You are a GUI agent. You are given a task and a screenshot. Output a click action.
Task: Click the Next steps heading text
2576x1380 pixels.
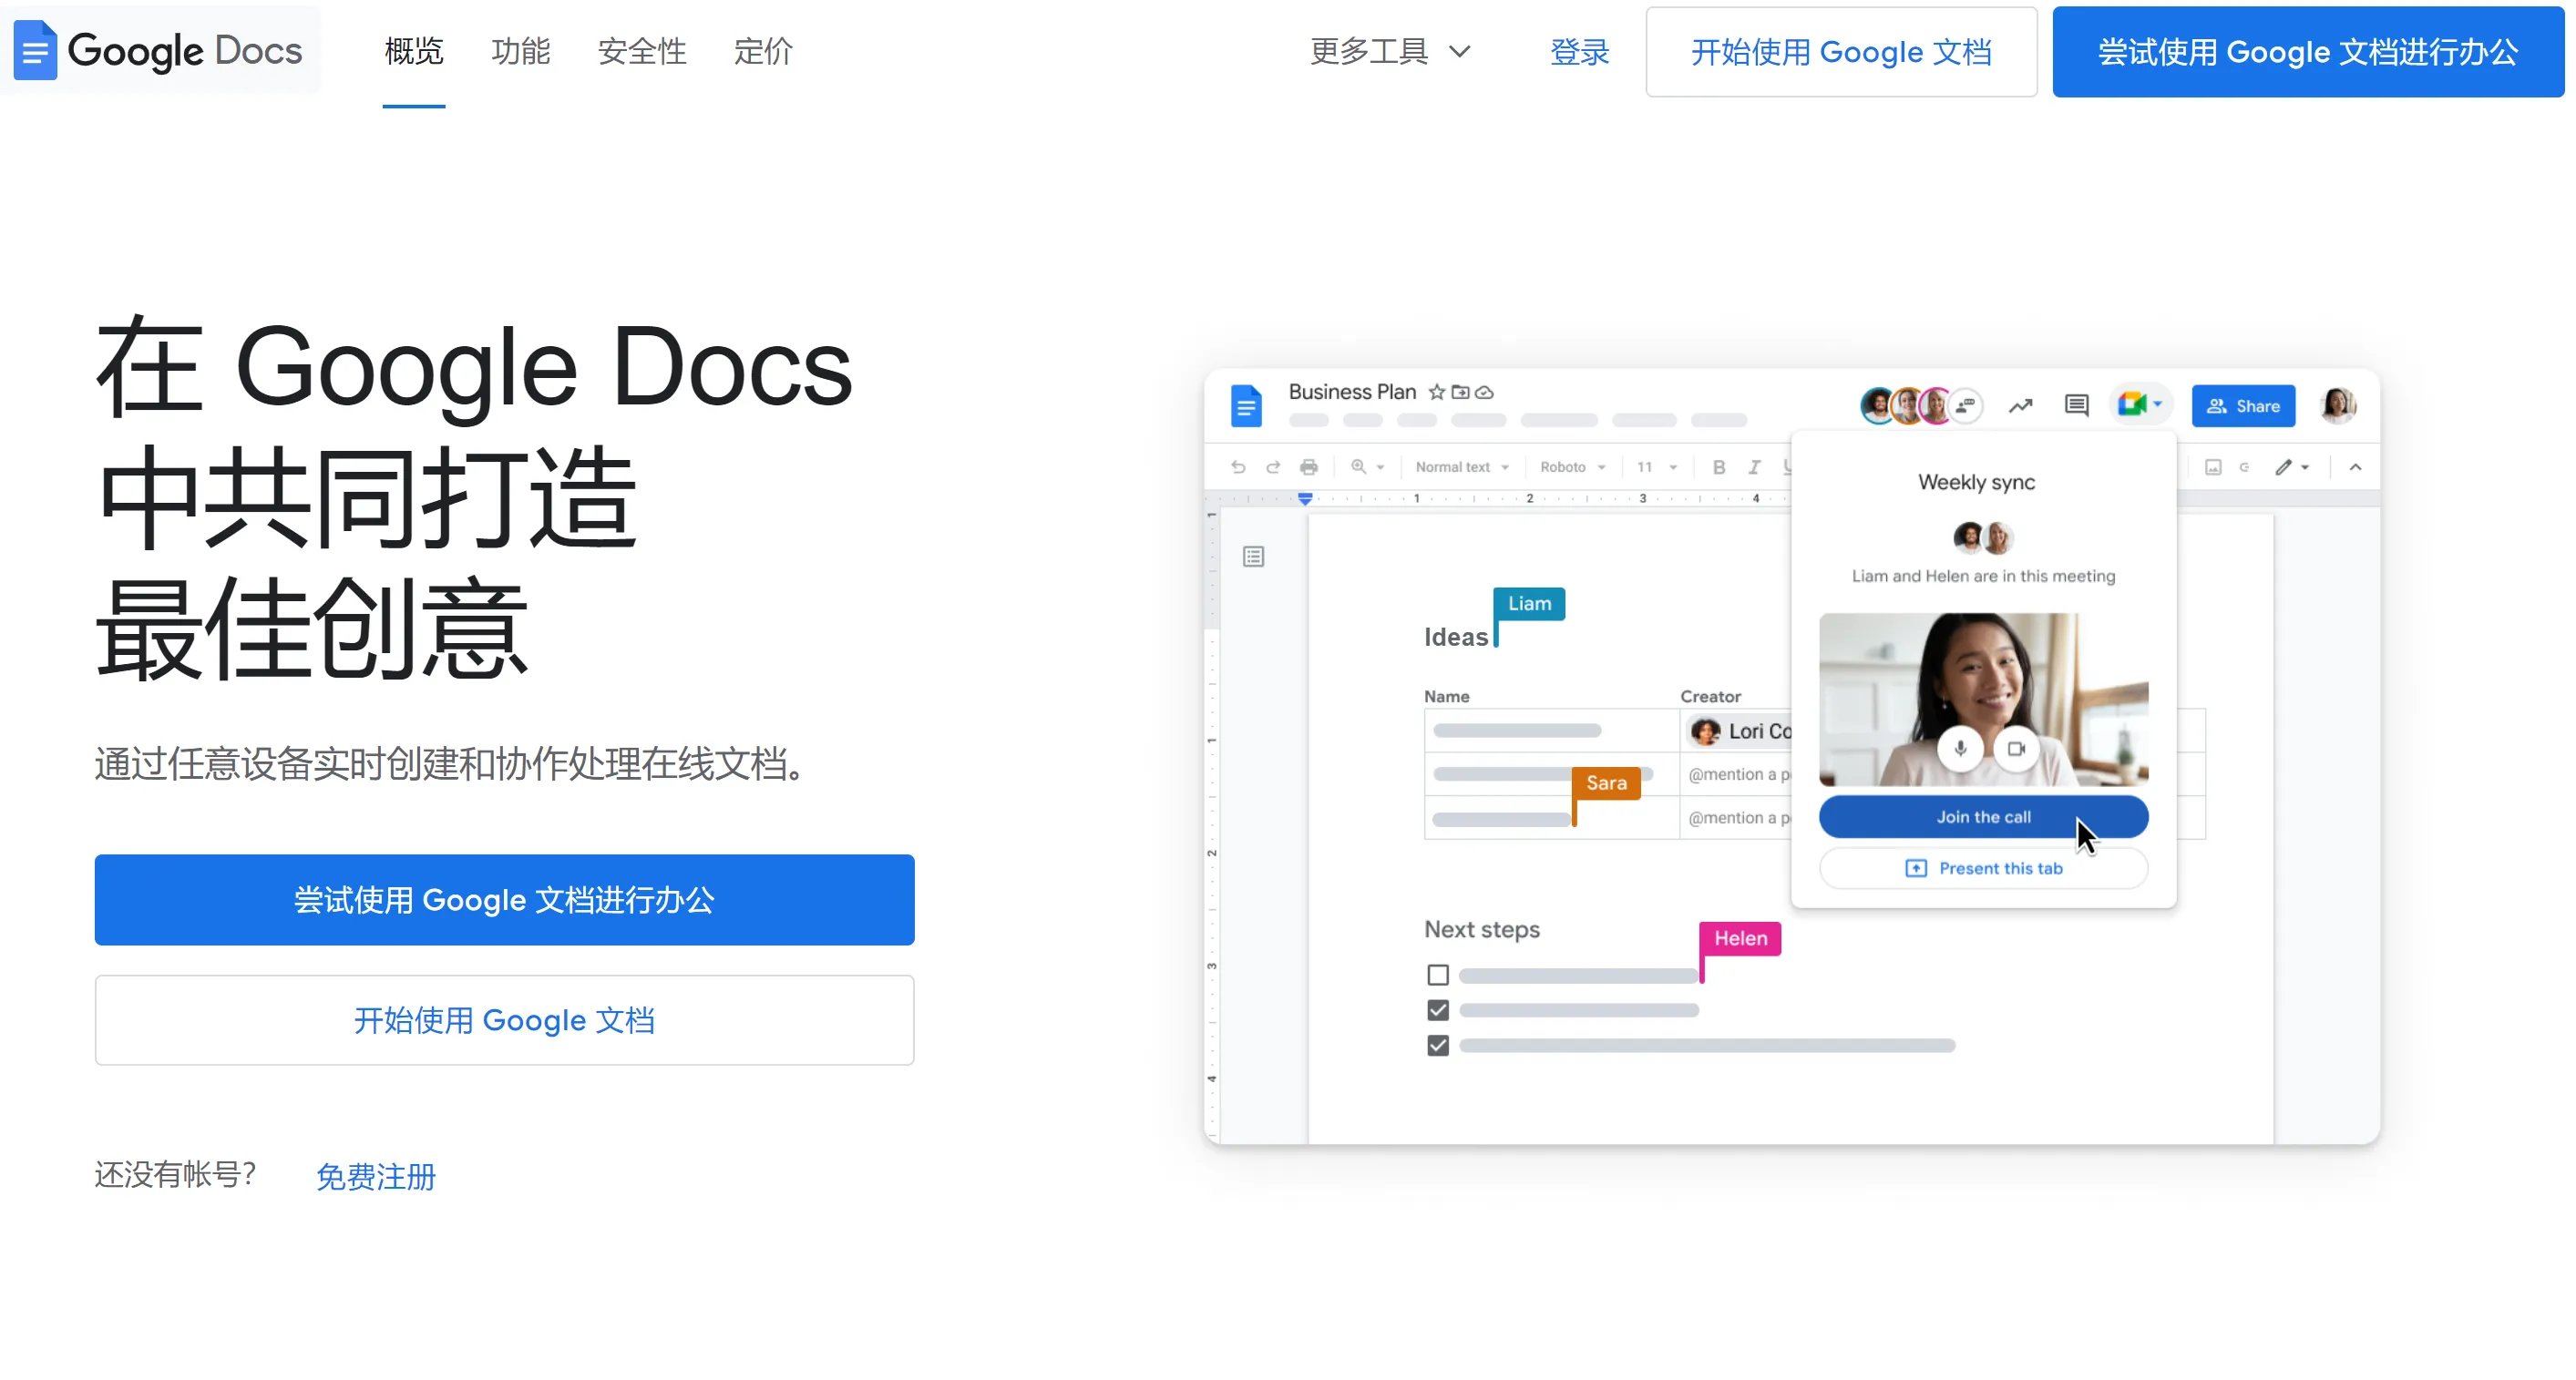pos(1481,929)
